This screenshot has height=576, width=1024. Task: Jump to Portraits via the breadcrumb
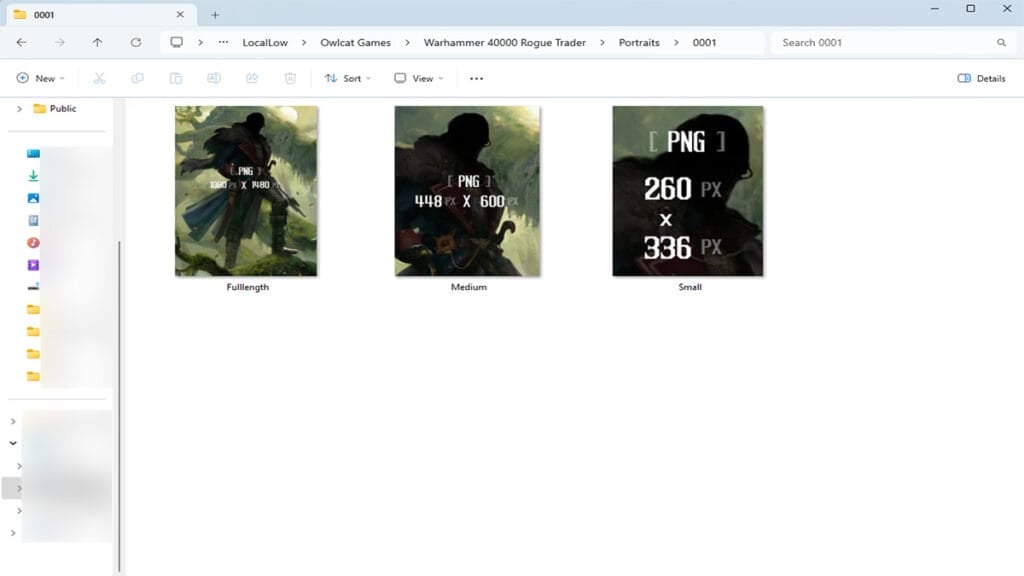click(640, 42)
